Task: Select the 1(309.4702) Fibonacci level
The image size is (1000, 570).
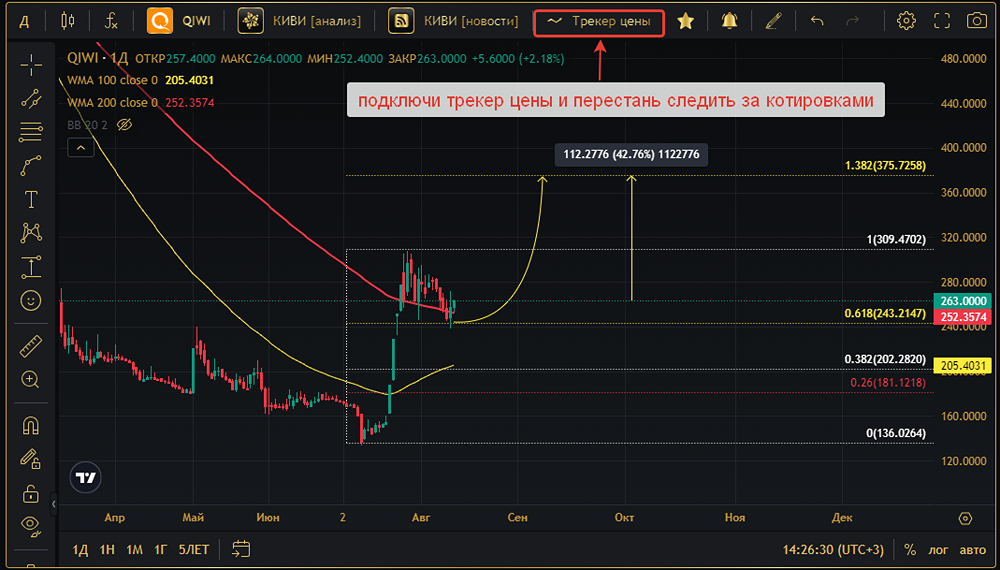Action: (x=895, y=240)
